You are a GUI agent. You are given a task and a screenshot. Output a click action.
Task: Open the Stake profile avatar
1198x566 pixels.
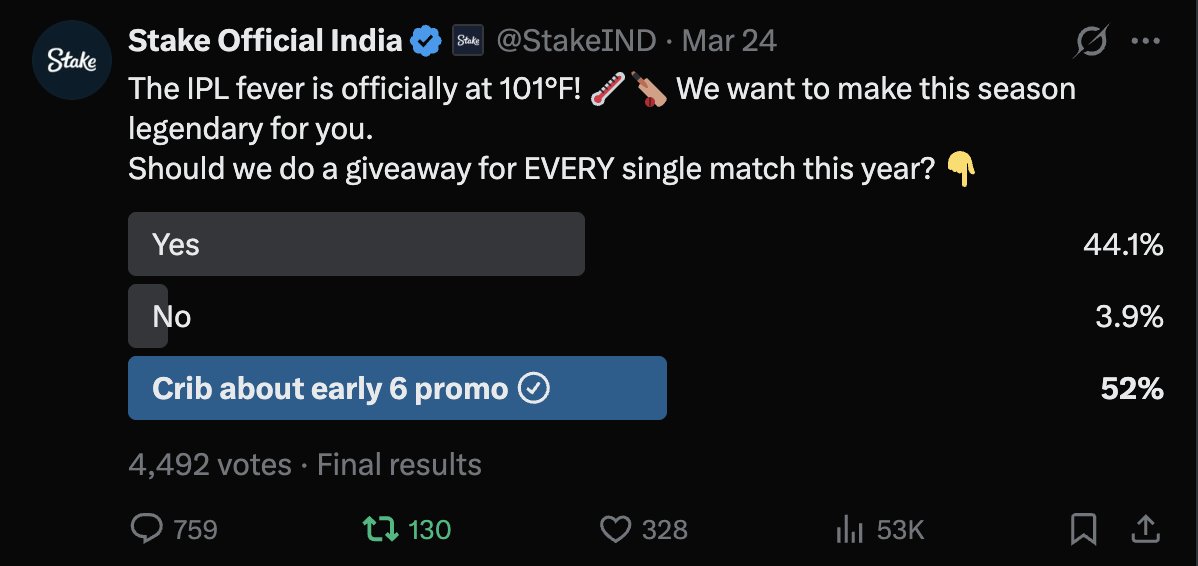tap(72, 60)
